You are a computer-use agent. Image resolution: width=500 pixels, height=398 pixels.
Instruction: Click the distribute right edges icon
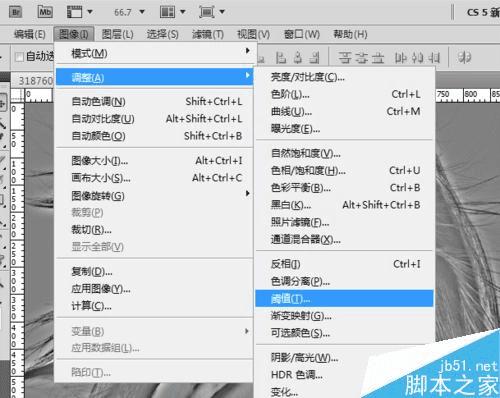point(434,58)
